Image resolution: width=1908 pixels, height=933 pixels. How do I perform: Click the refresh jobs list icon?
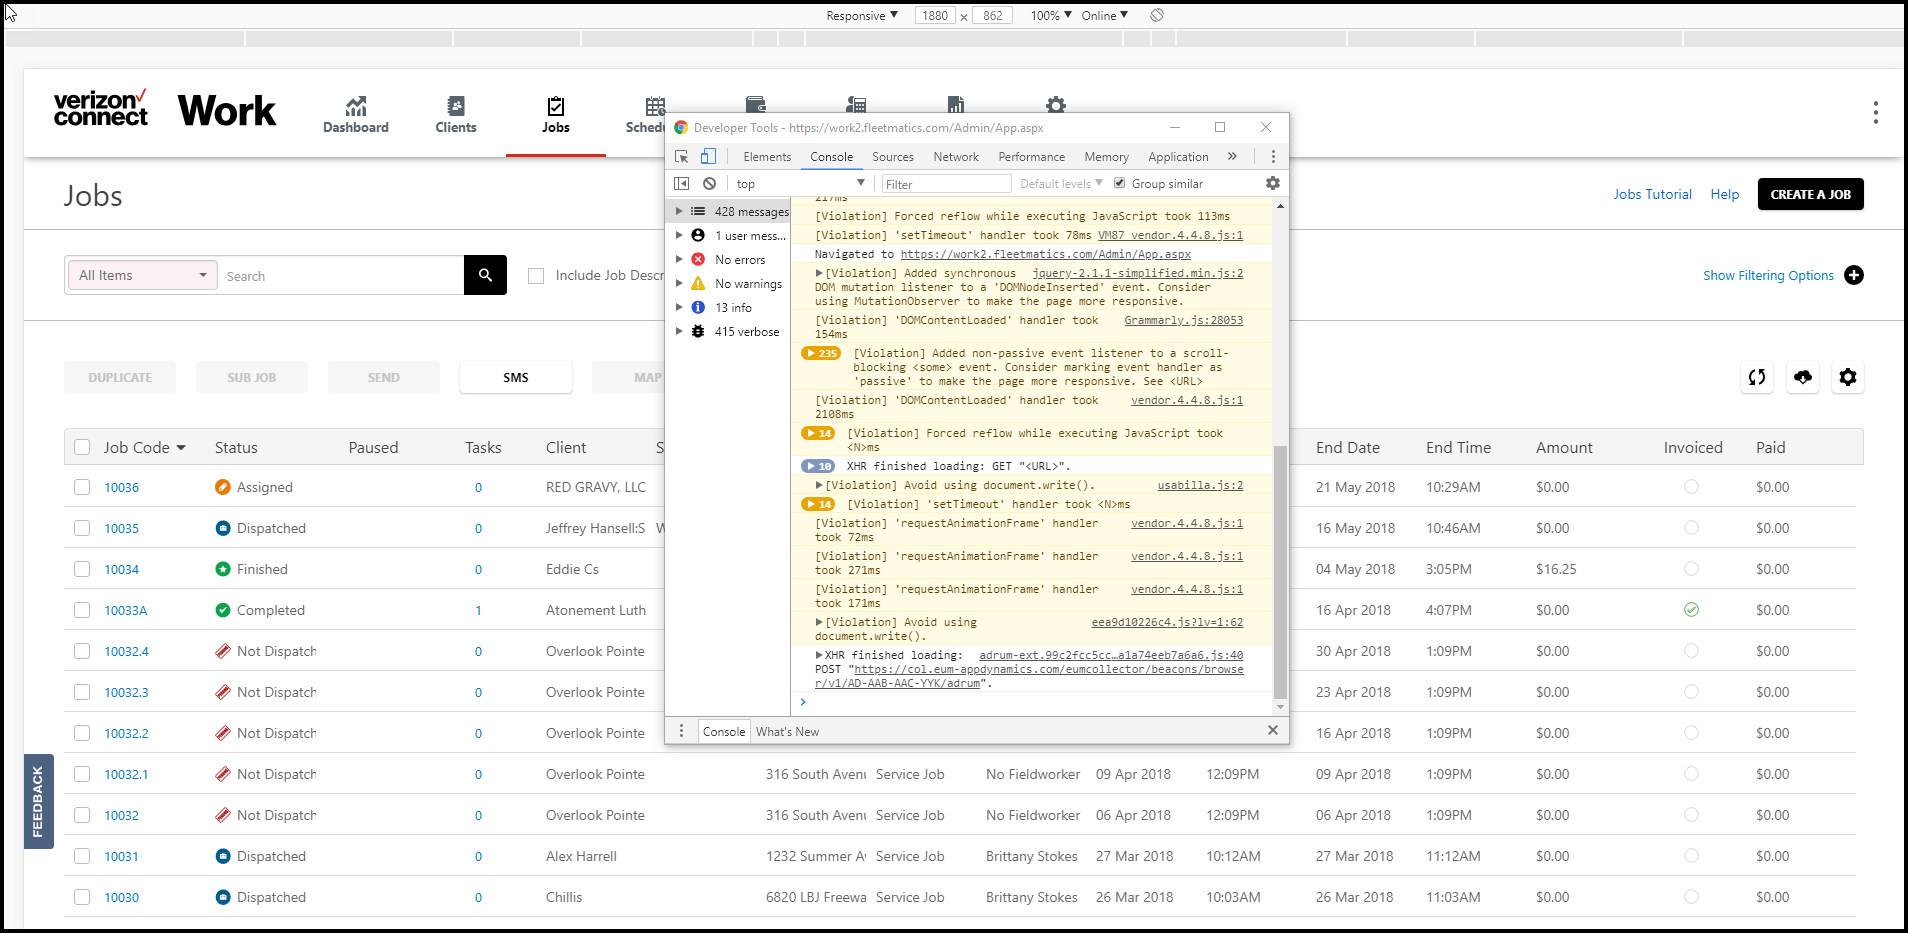pos(1757,377)
